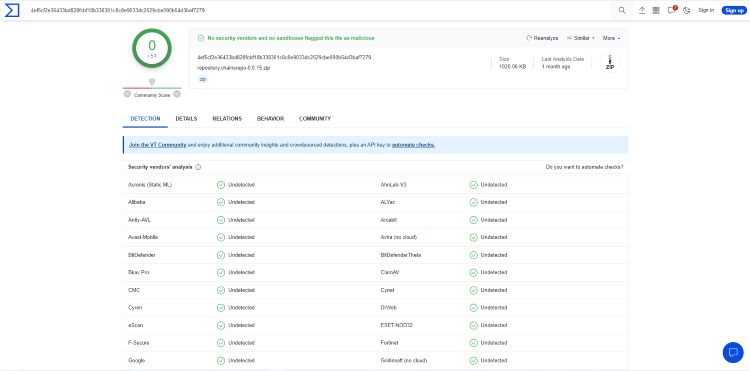Select the ZIP file type icon
The image size is (750, 371).
[610, 63]
